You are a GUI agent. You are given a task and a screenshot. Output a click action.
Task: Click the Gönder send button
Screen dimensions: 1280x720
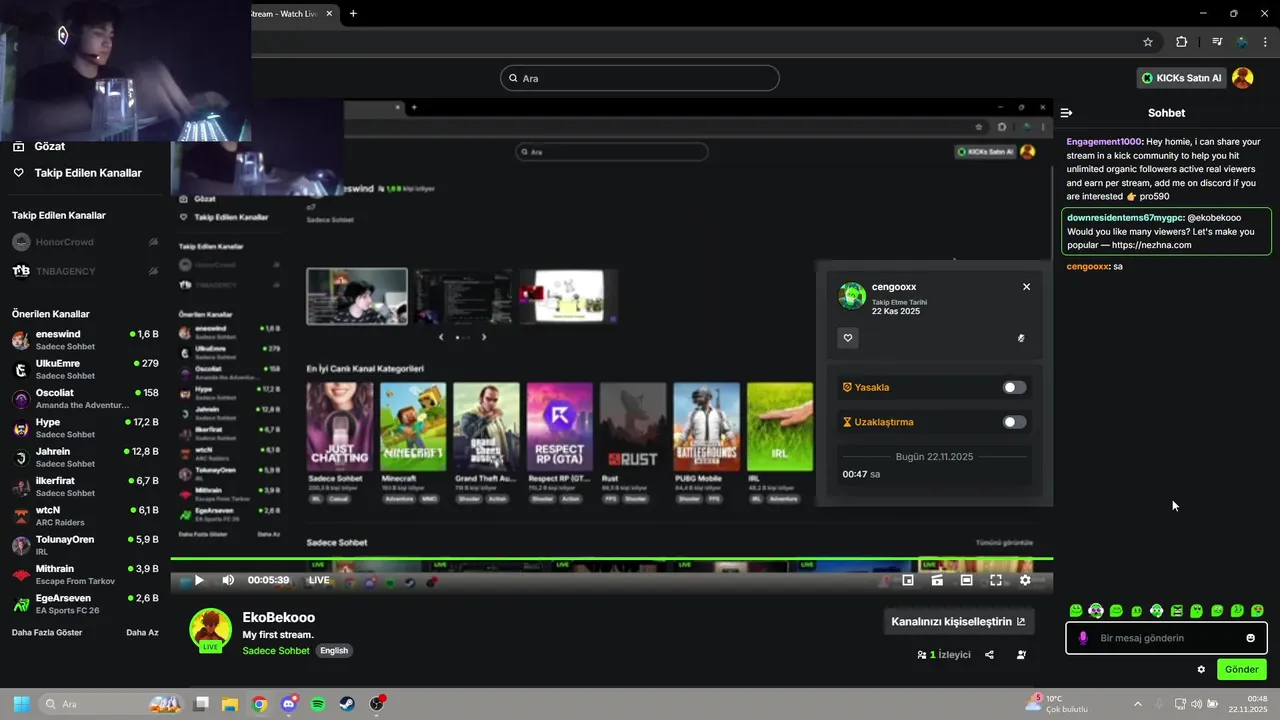tap(1241, 669)
